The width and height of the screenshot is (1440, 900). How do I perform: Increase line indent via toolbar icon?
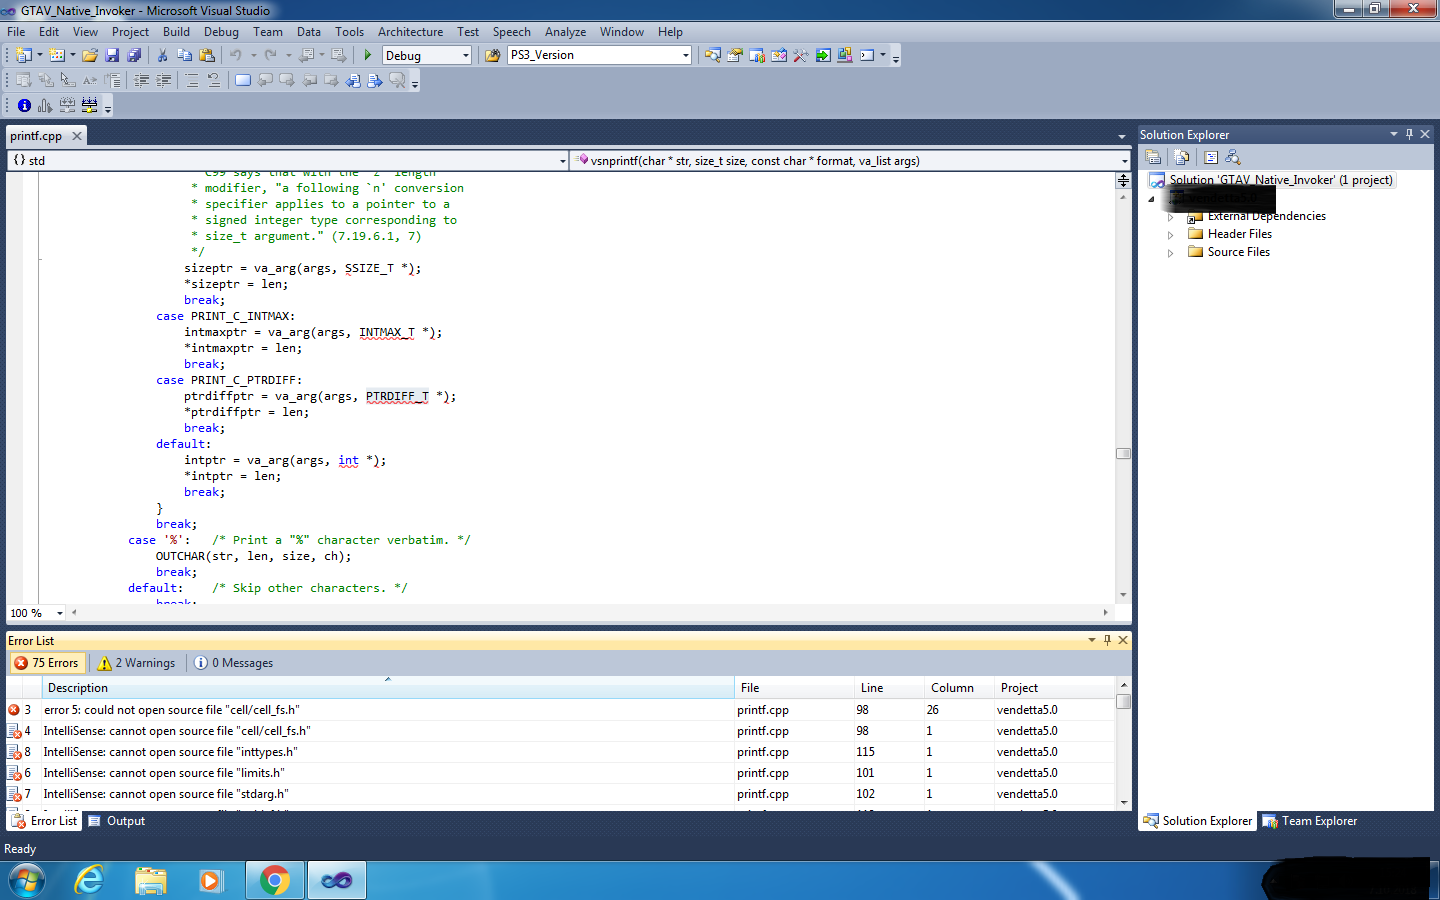coord(163,81)
